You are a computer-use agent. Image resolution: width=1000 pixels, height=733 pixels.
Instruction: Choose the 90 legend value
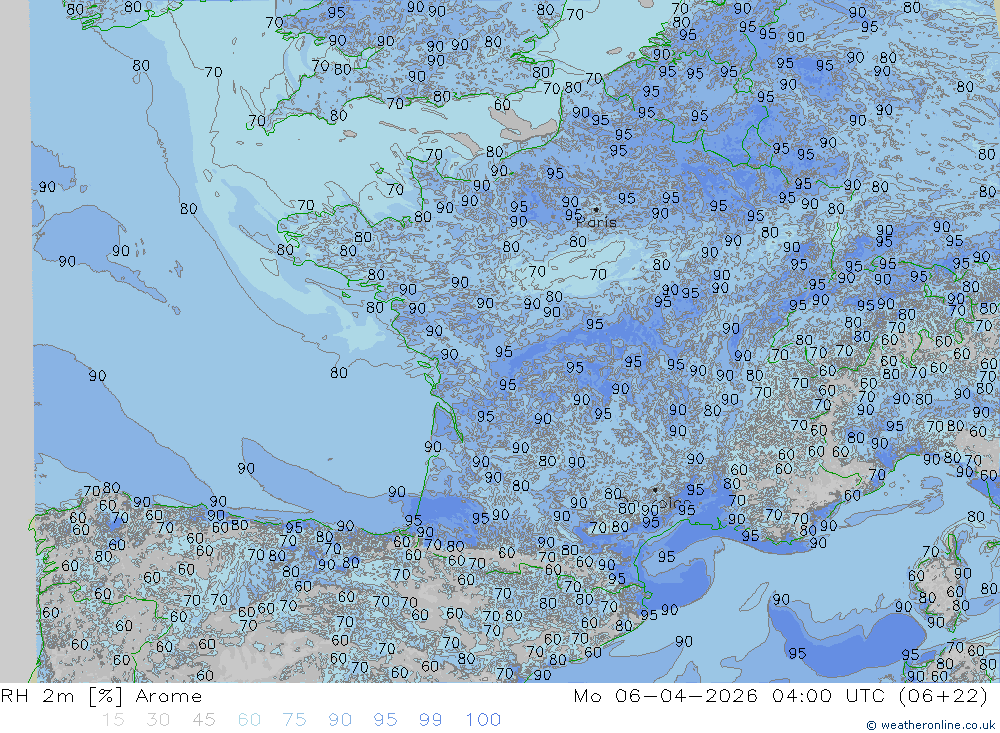(x=340, y=720)
